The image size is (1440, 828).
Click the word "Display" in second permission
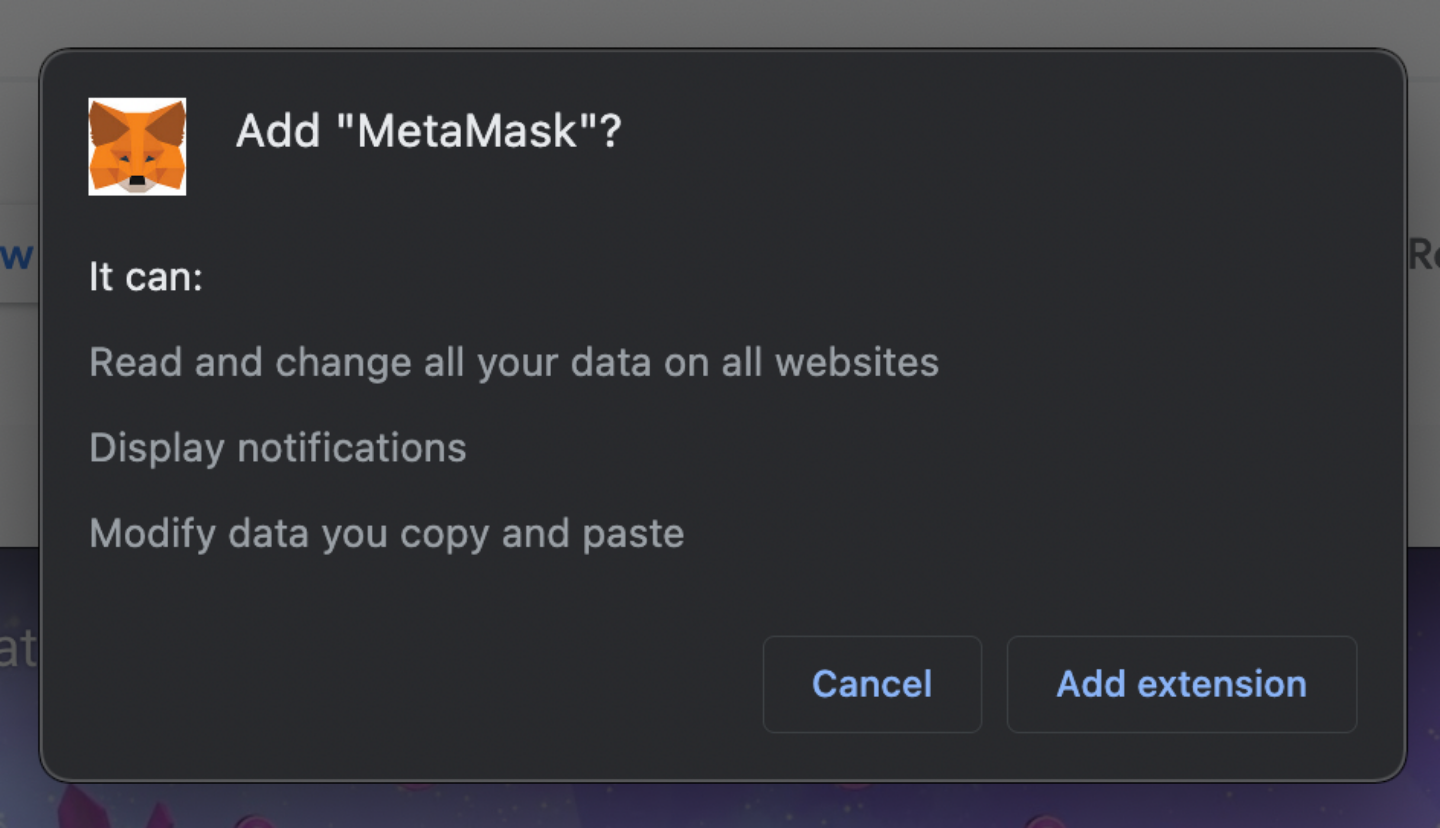[157, 448]
